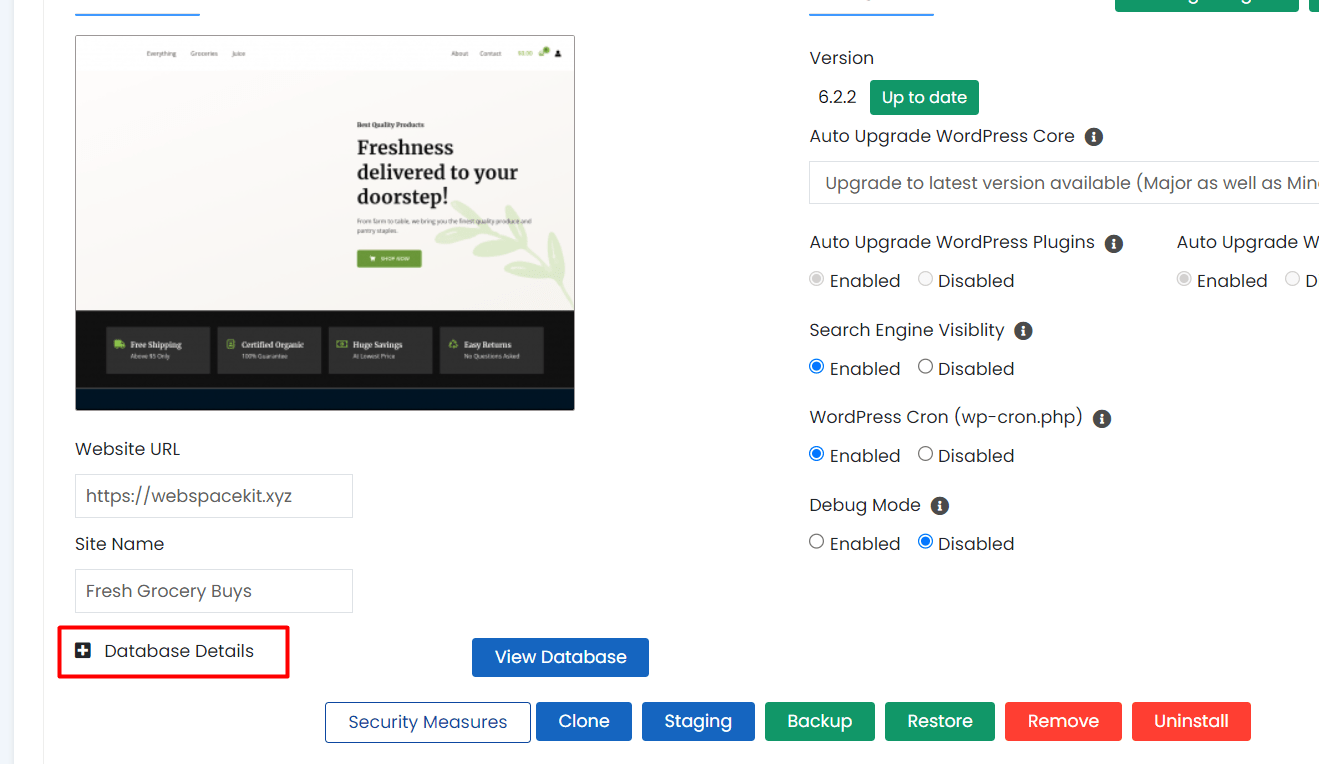Click Easy Returns card in preview
The width and height of the screenshot is (1319, 764).
pyautogui.click(x=491, y=350)
